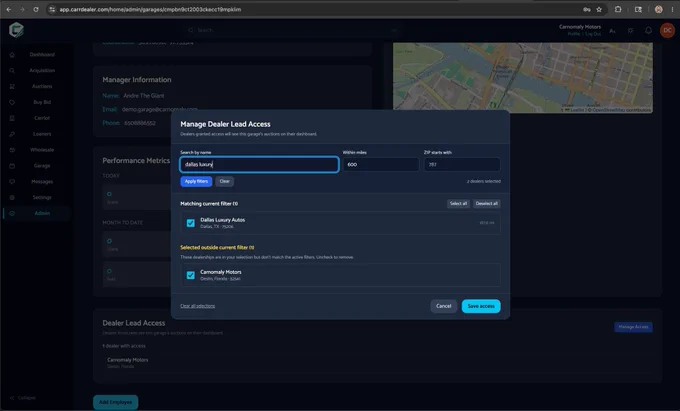Open the browser side panel icon
680x411 pixels.
[638, 9]
